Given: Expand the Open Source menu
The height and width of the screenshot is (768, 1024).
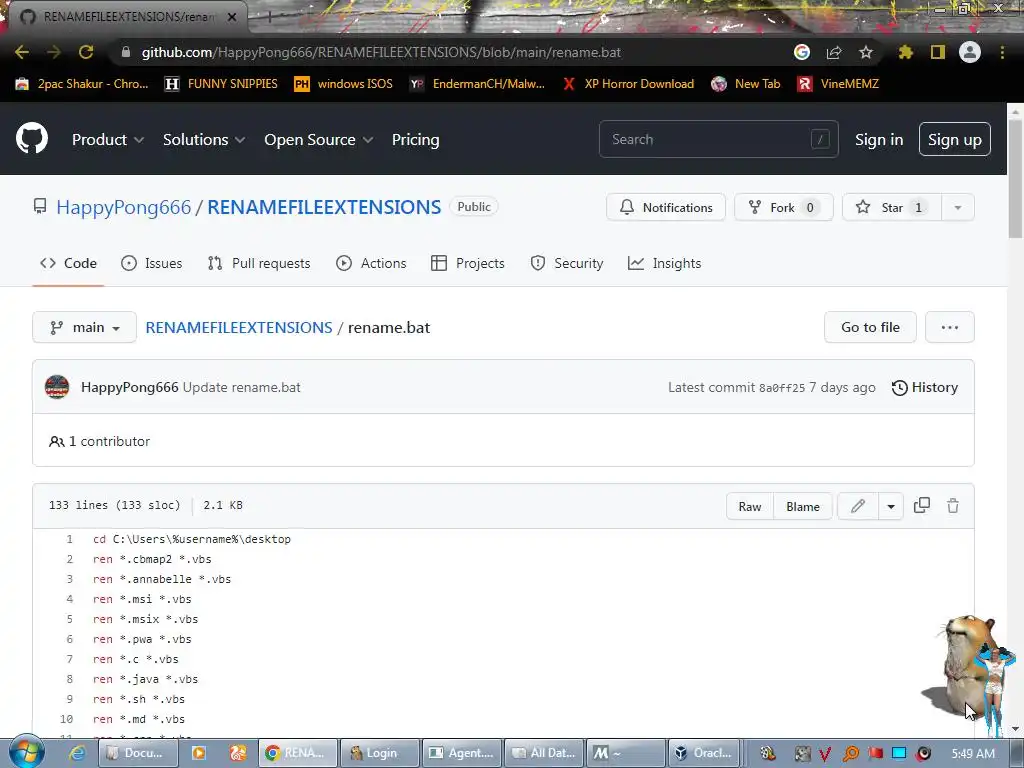Looking at the screenshot, I should [x=318, y=140].
